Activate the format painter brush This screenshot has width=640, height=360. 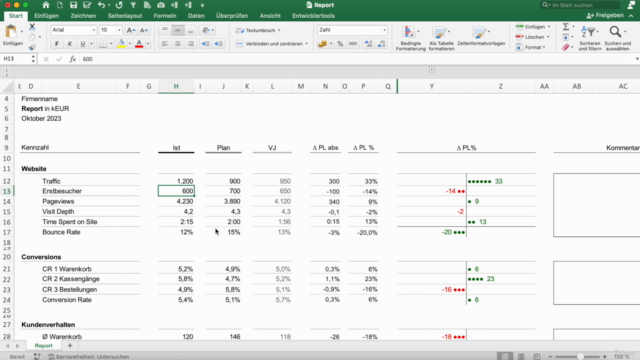32,47
